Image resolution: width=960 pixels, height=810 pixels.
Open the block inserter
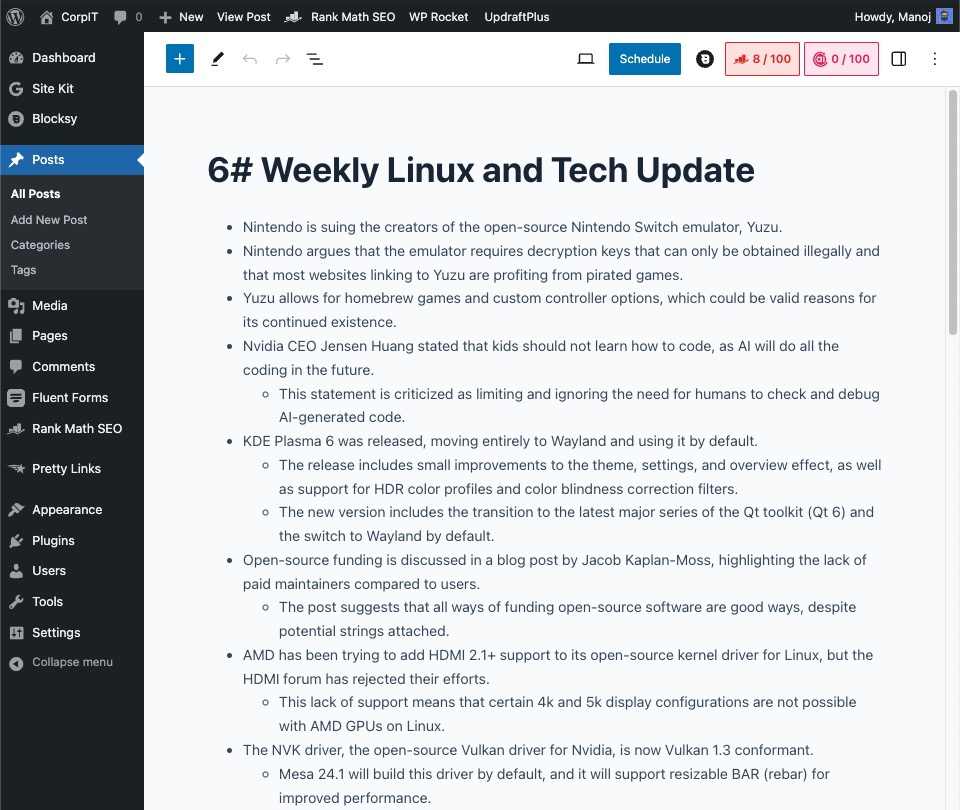point(180,59)
